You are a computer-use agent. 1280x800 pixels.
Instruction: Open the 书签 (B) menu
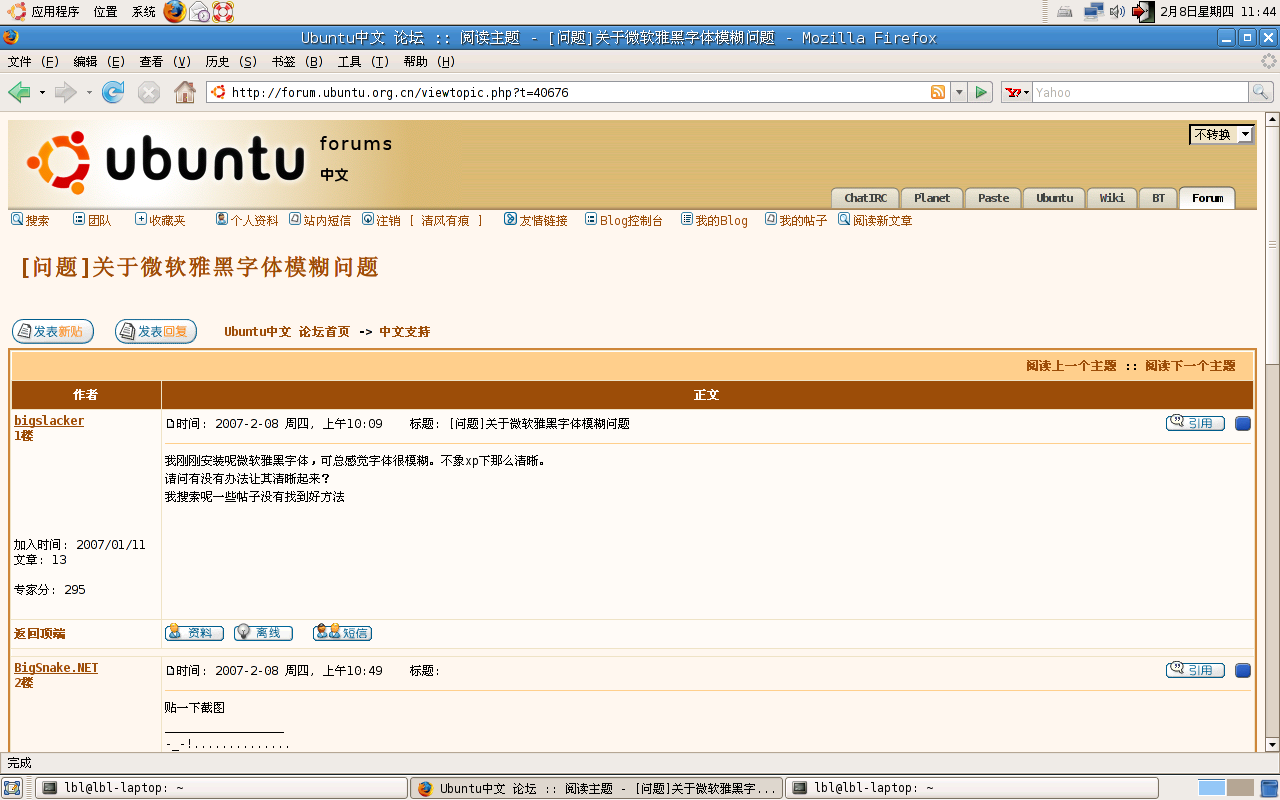(x=297, y=61)
